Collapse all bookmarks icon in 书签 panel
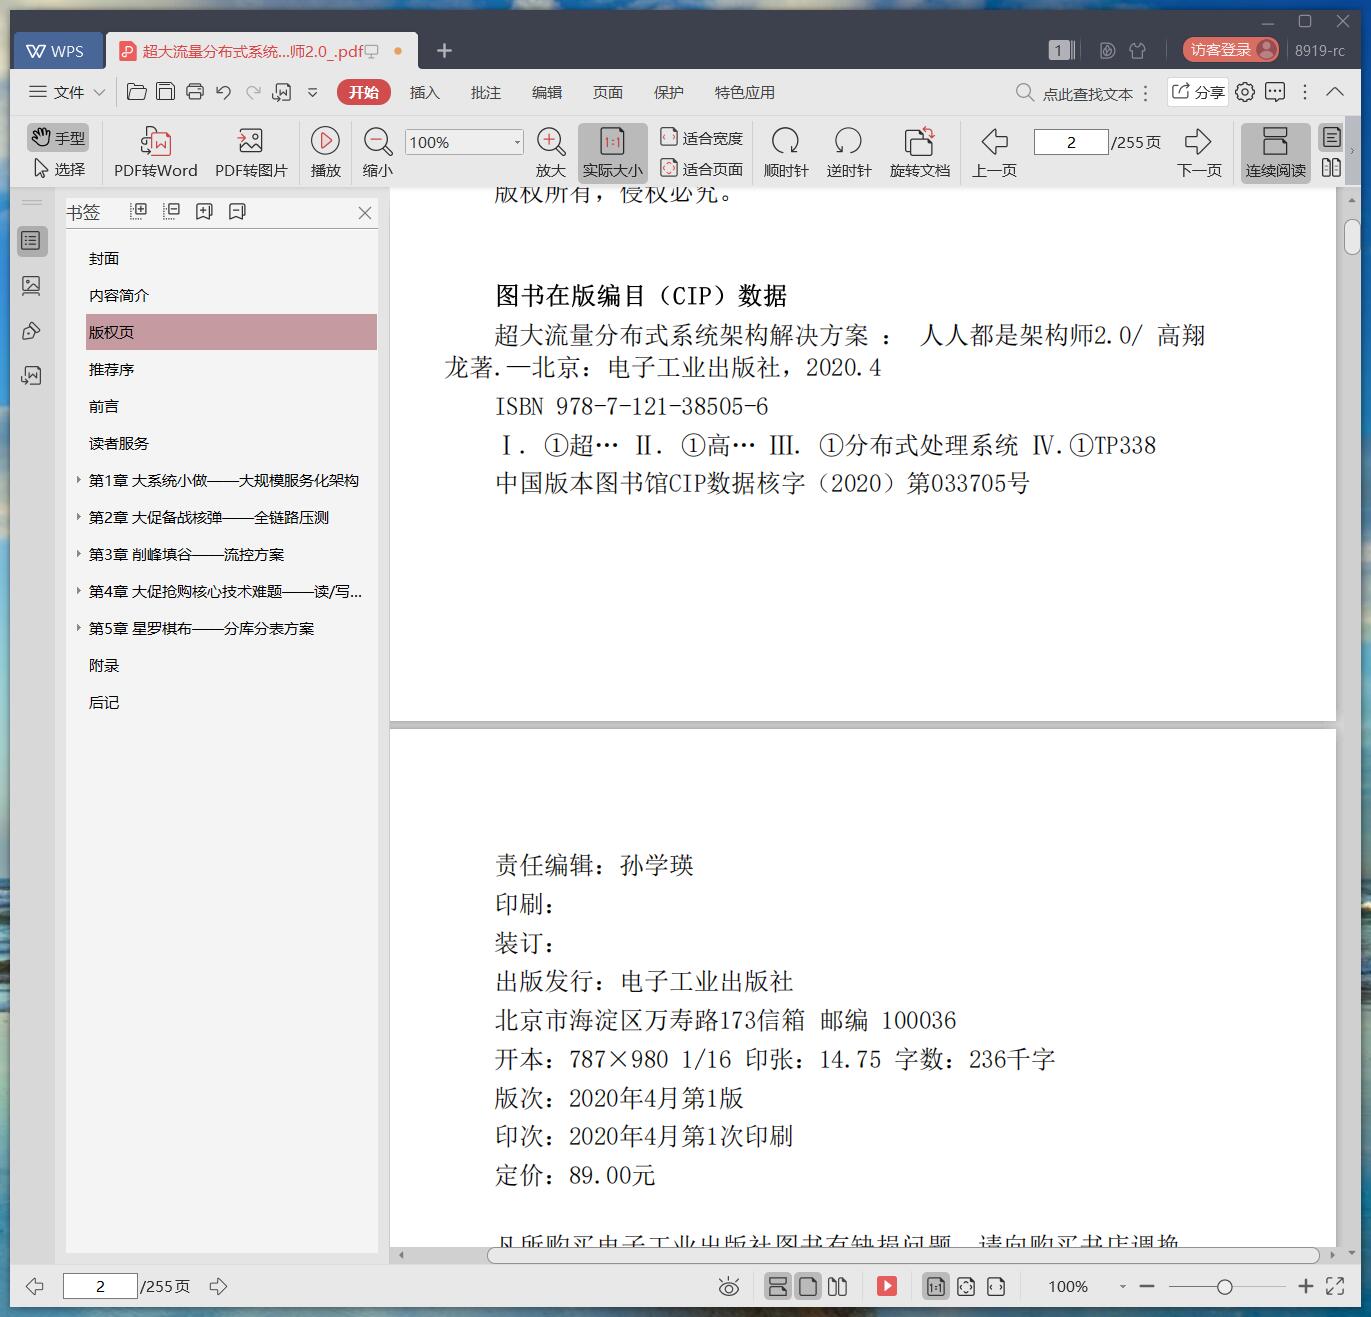This screenshot has width=1371, height=1317. (171, 211)
